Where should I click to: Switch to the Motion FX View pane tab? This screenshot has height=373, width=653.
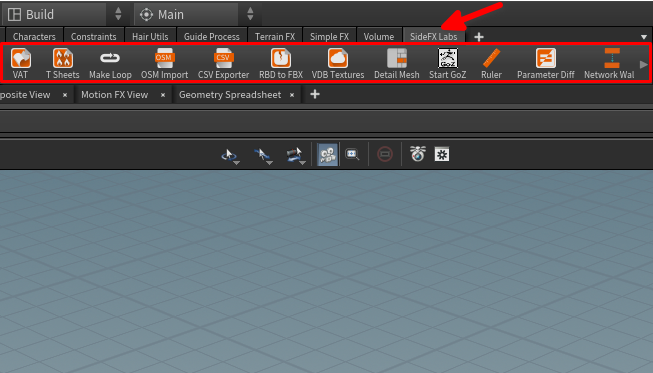[115, 95]
